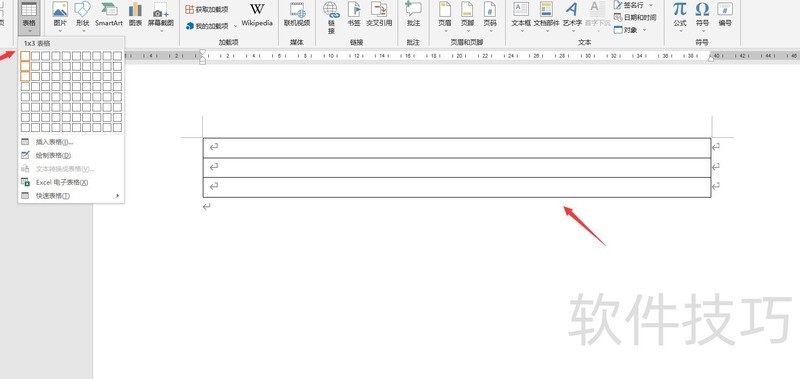Expand 签名行 dropdown arrow

[x=652, y=5]
